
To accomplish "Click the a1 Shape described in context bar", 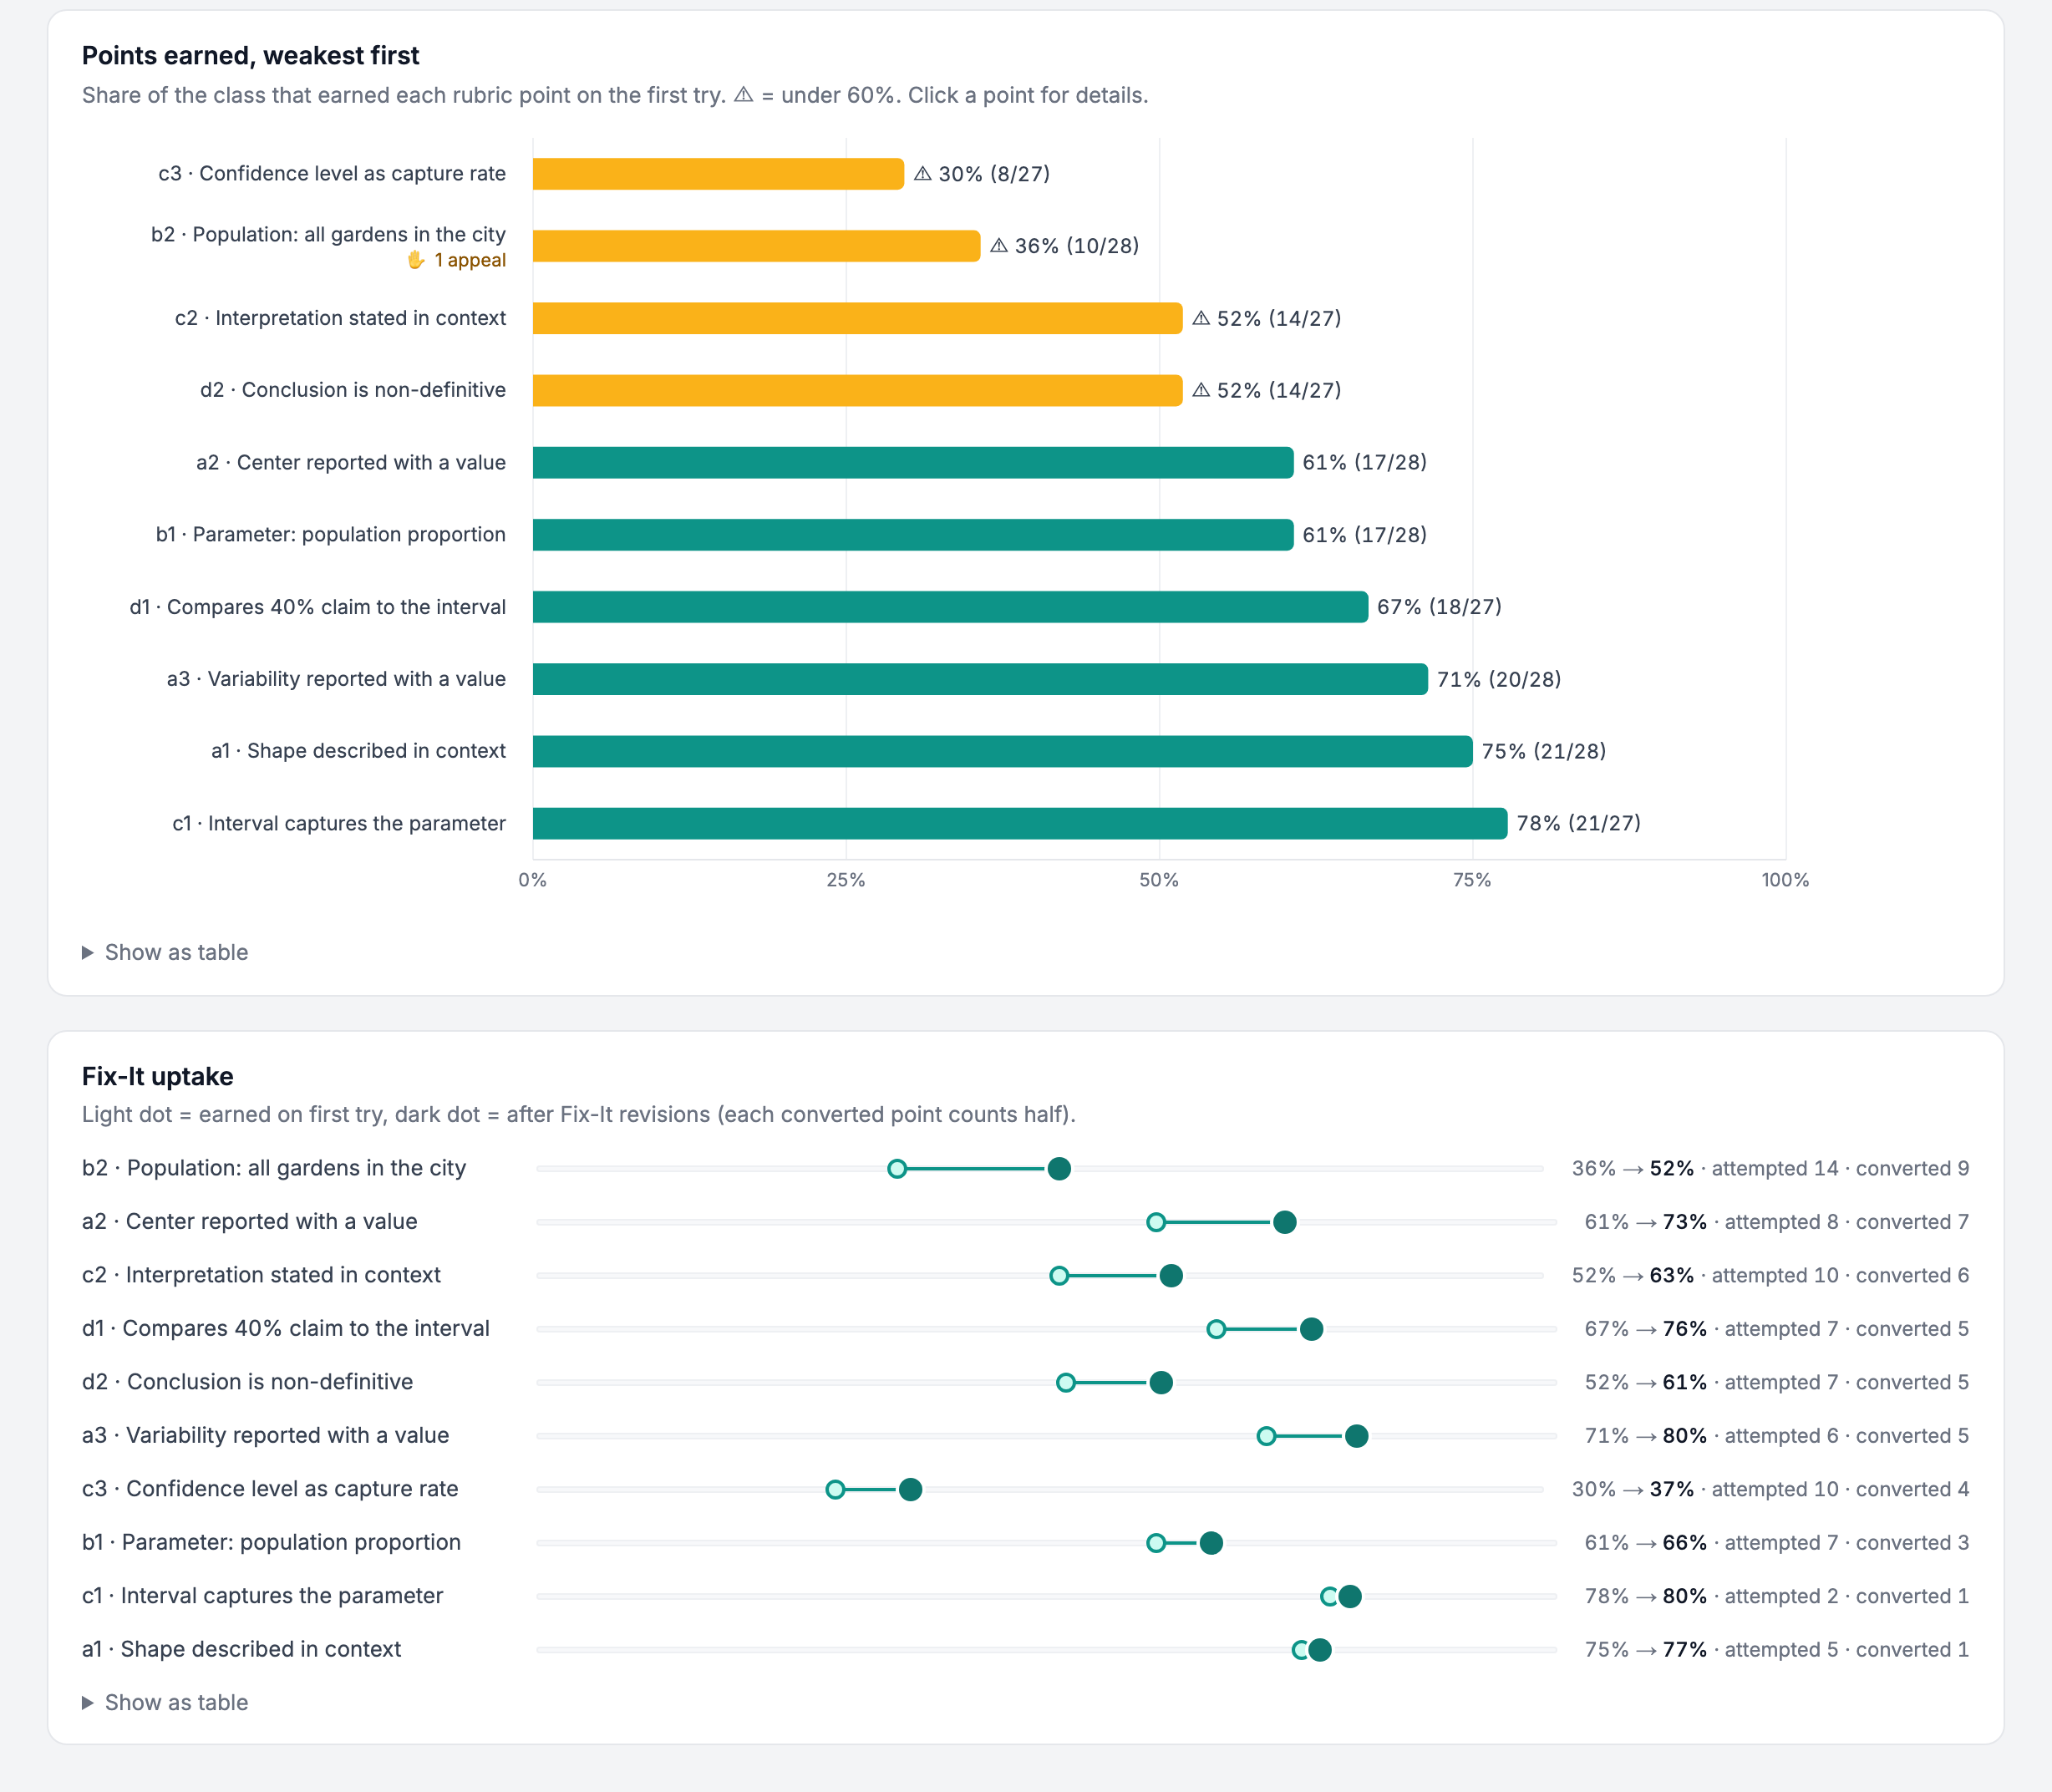I will [1002, 751].
